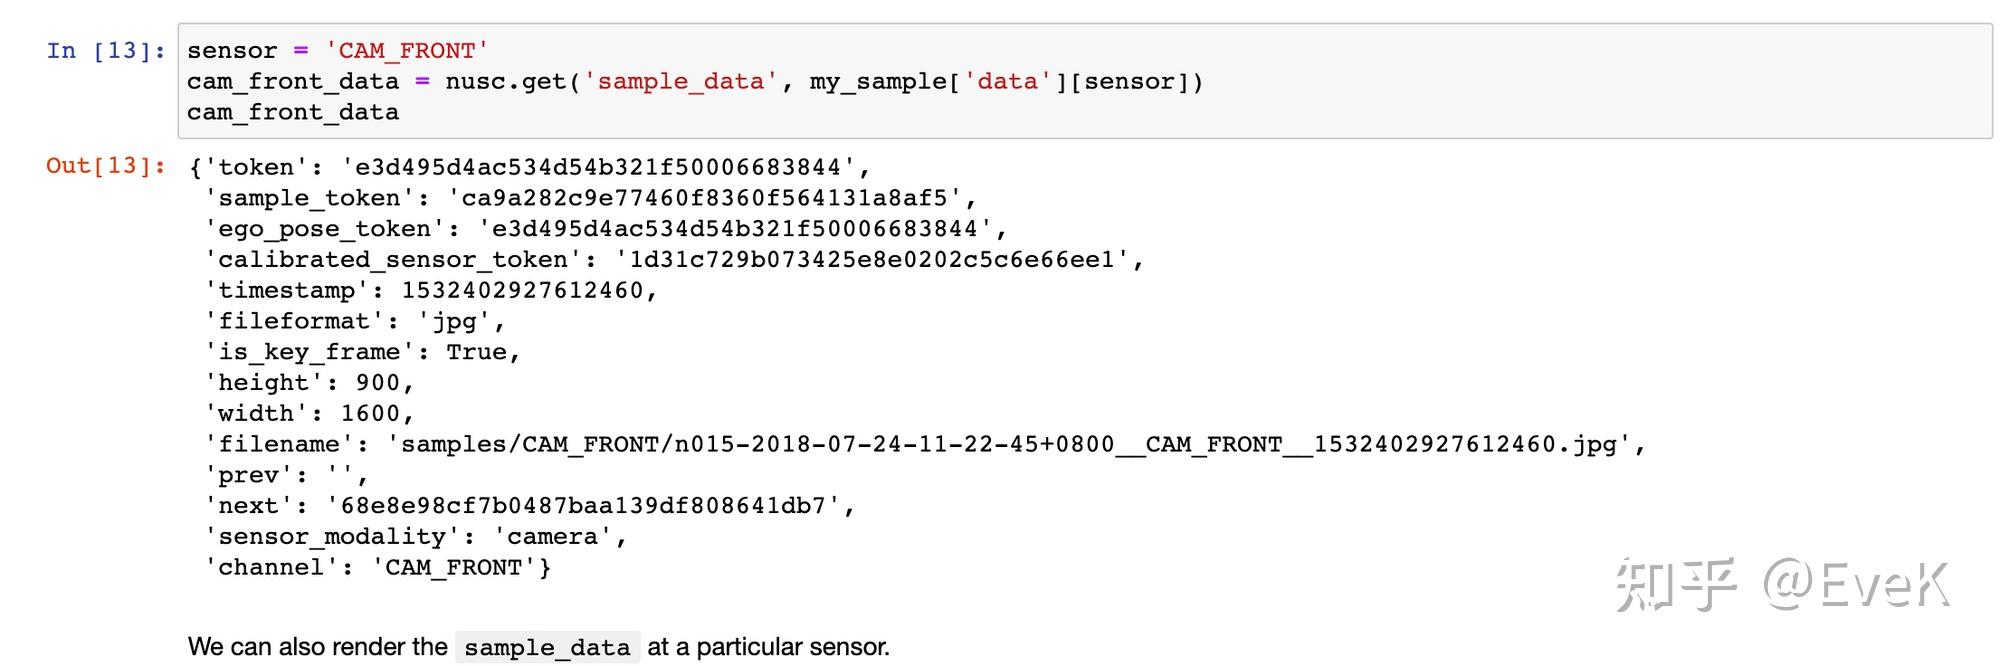Click the 'jpg' fileformat value
The width and height of the screenshot is (2000, 666).
tap(454, 322)
